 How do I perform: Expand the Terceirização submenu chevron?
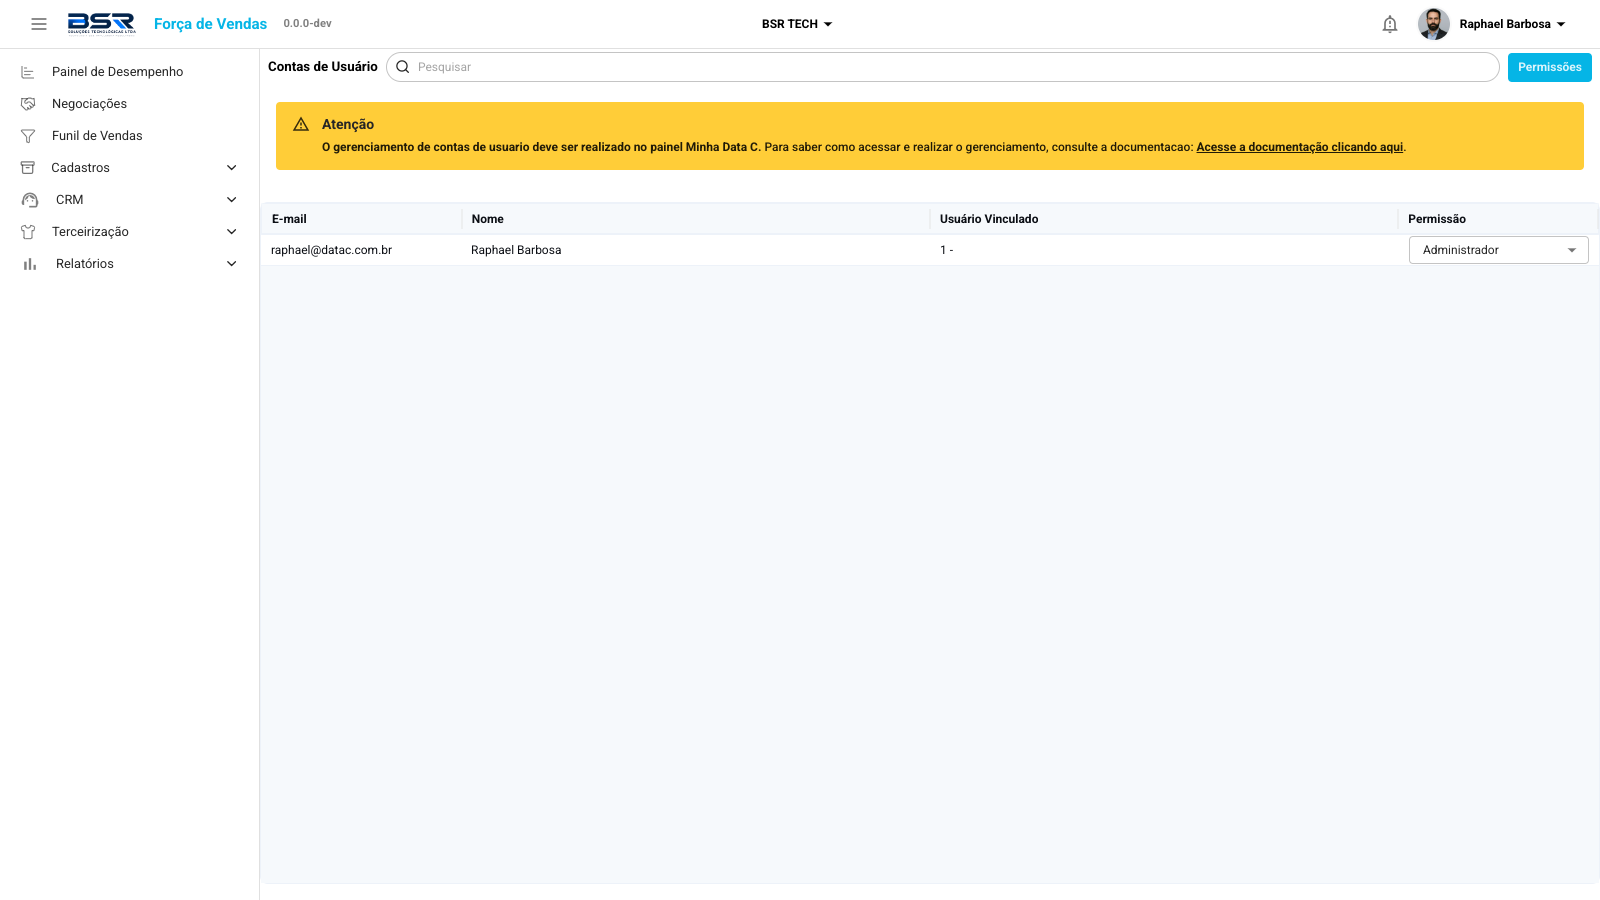[x=232, y=232]
